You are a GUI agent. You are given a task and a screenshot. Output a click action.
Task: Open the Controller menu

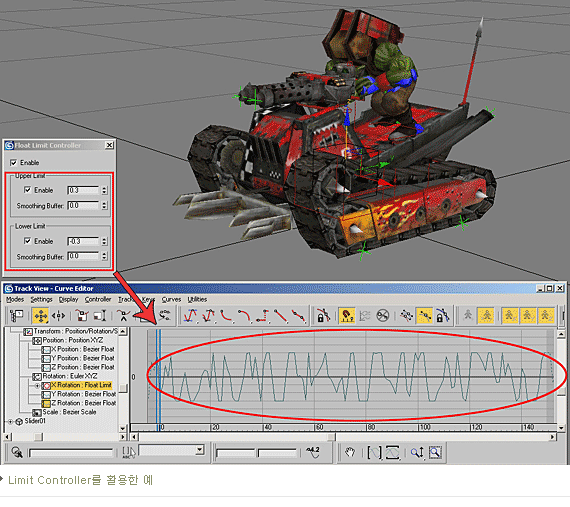point(98,299)
